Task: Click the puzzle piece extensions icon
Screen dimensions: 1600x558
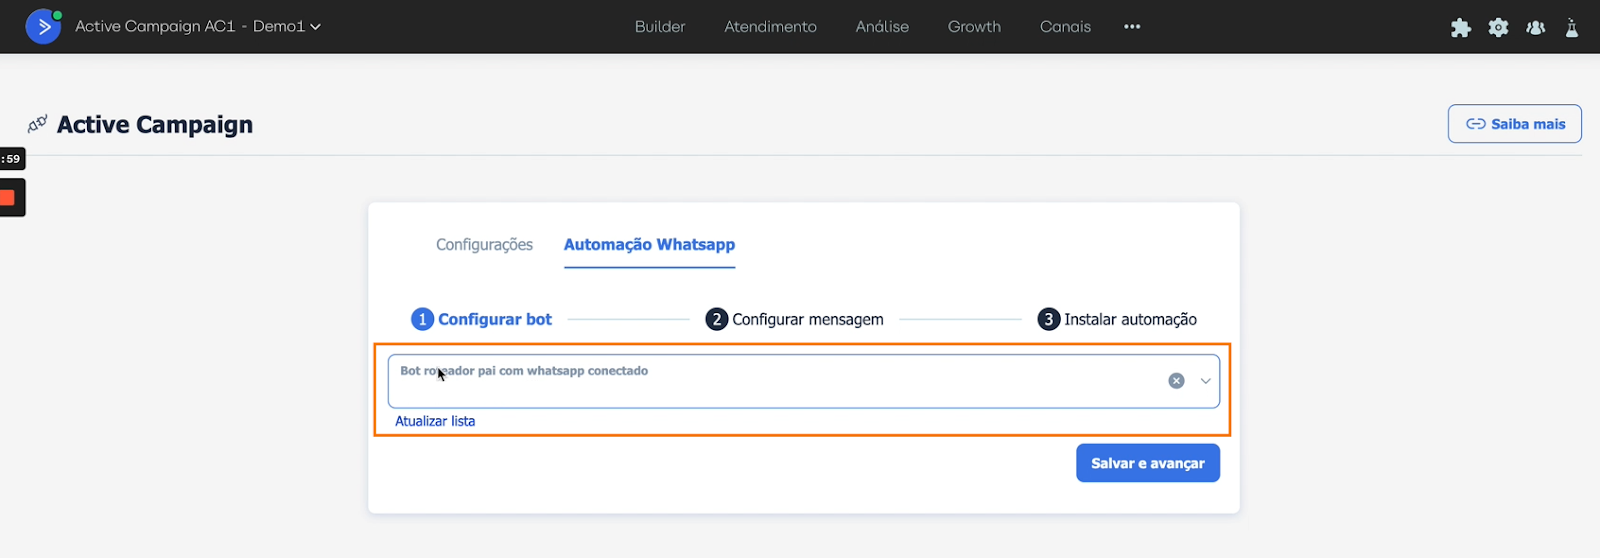Action: (x=1460, y=28)
